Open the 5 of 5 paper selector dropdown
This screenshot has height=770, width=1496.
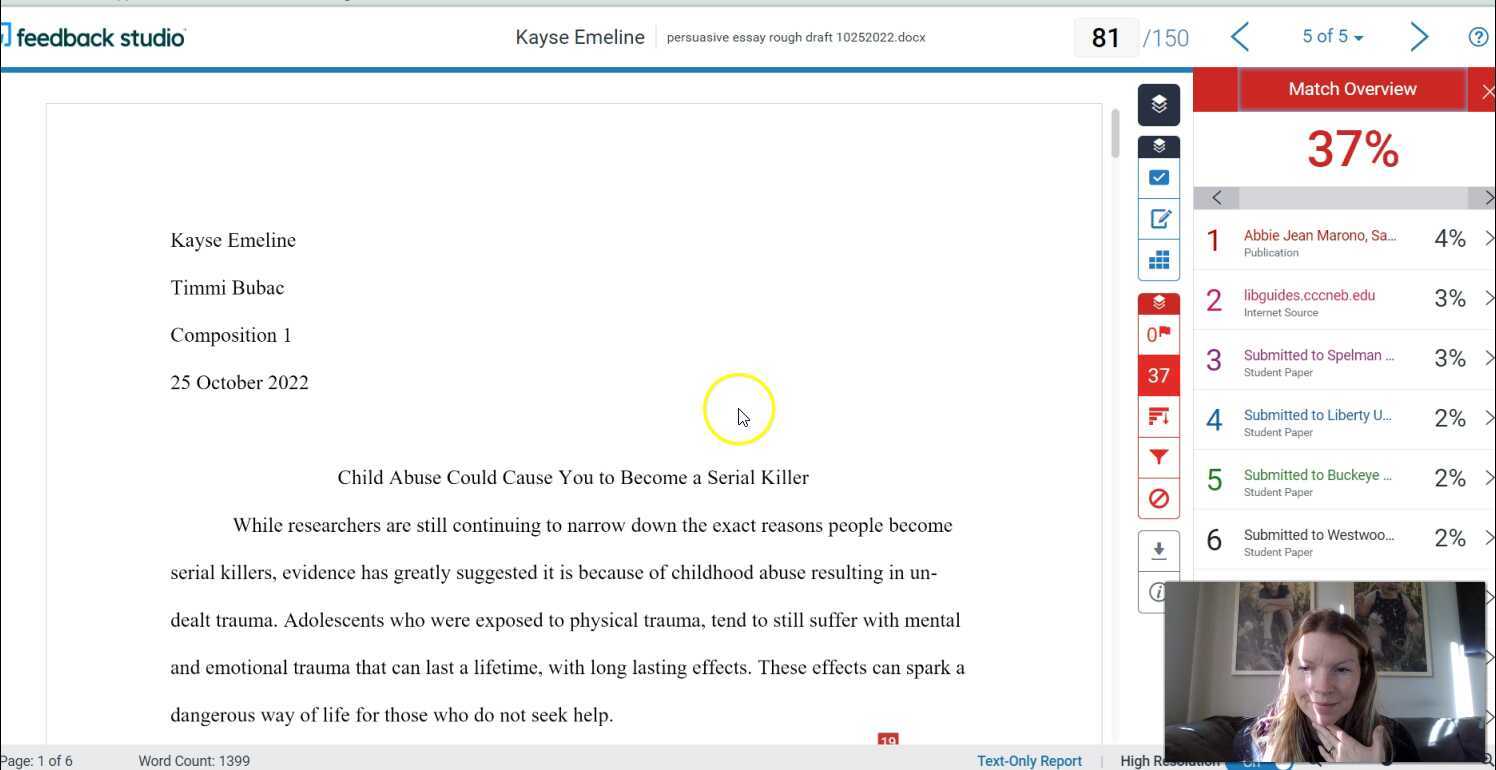click(1332, 36)
